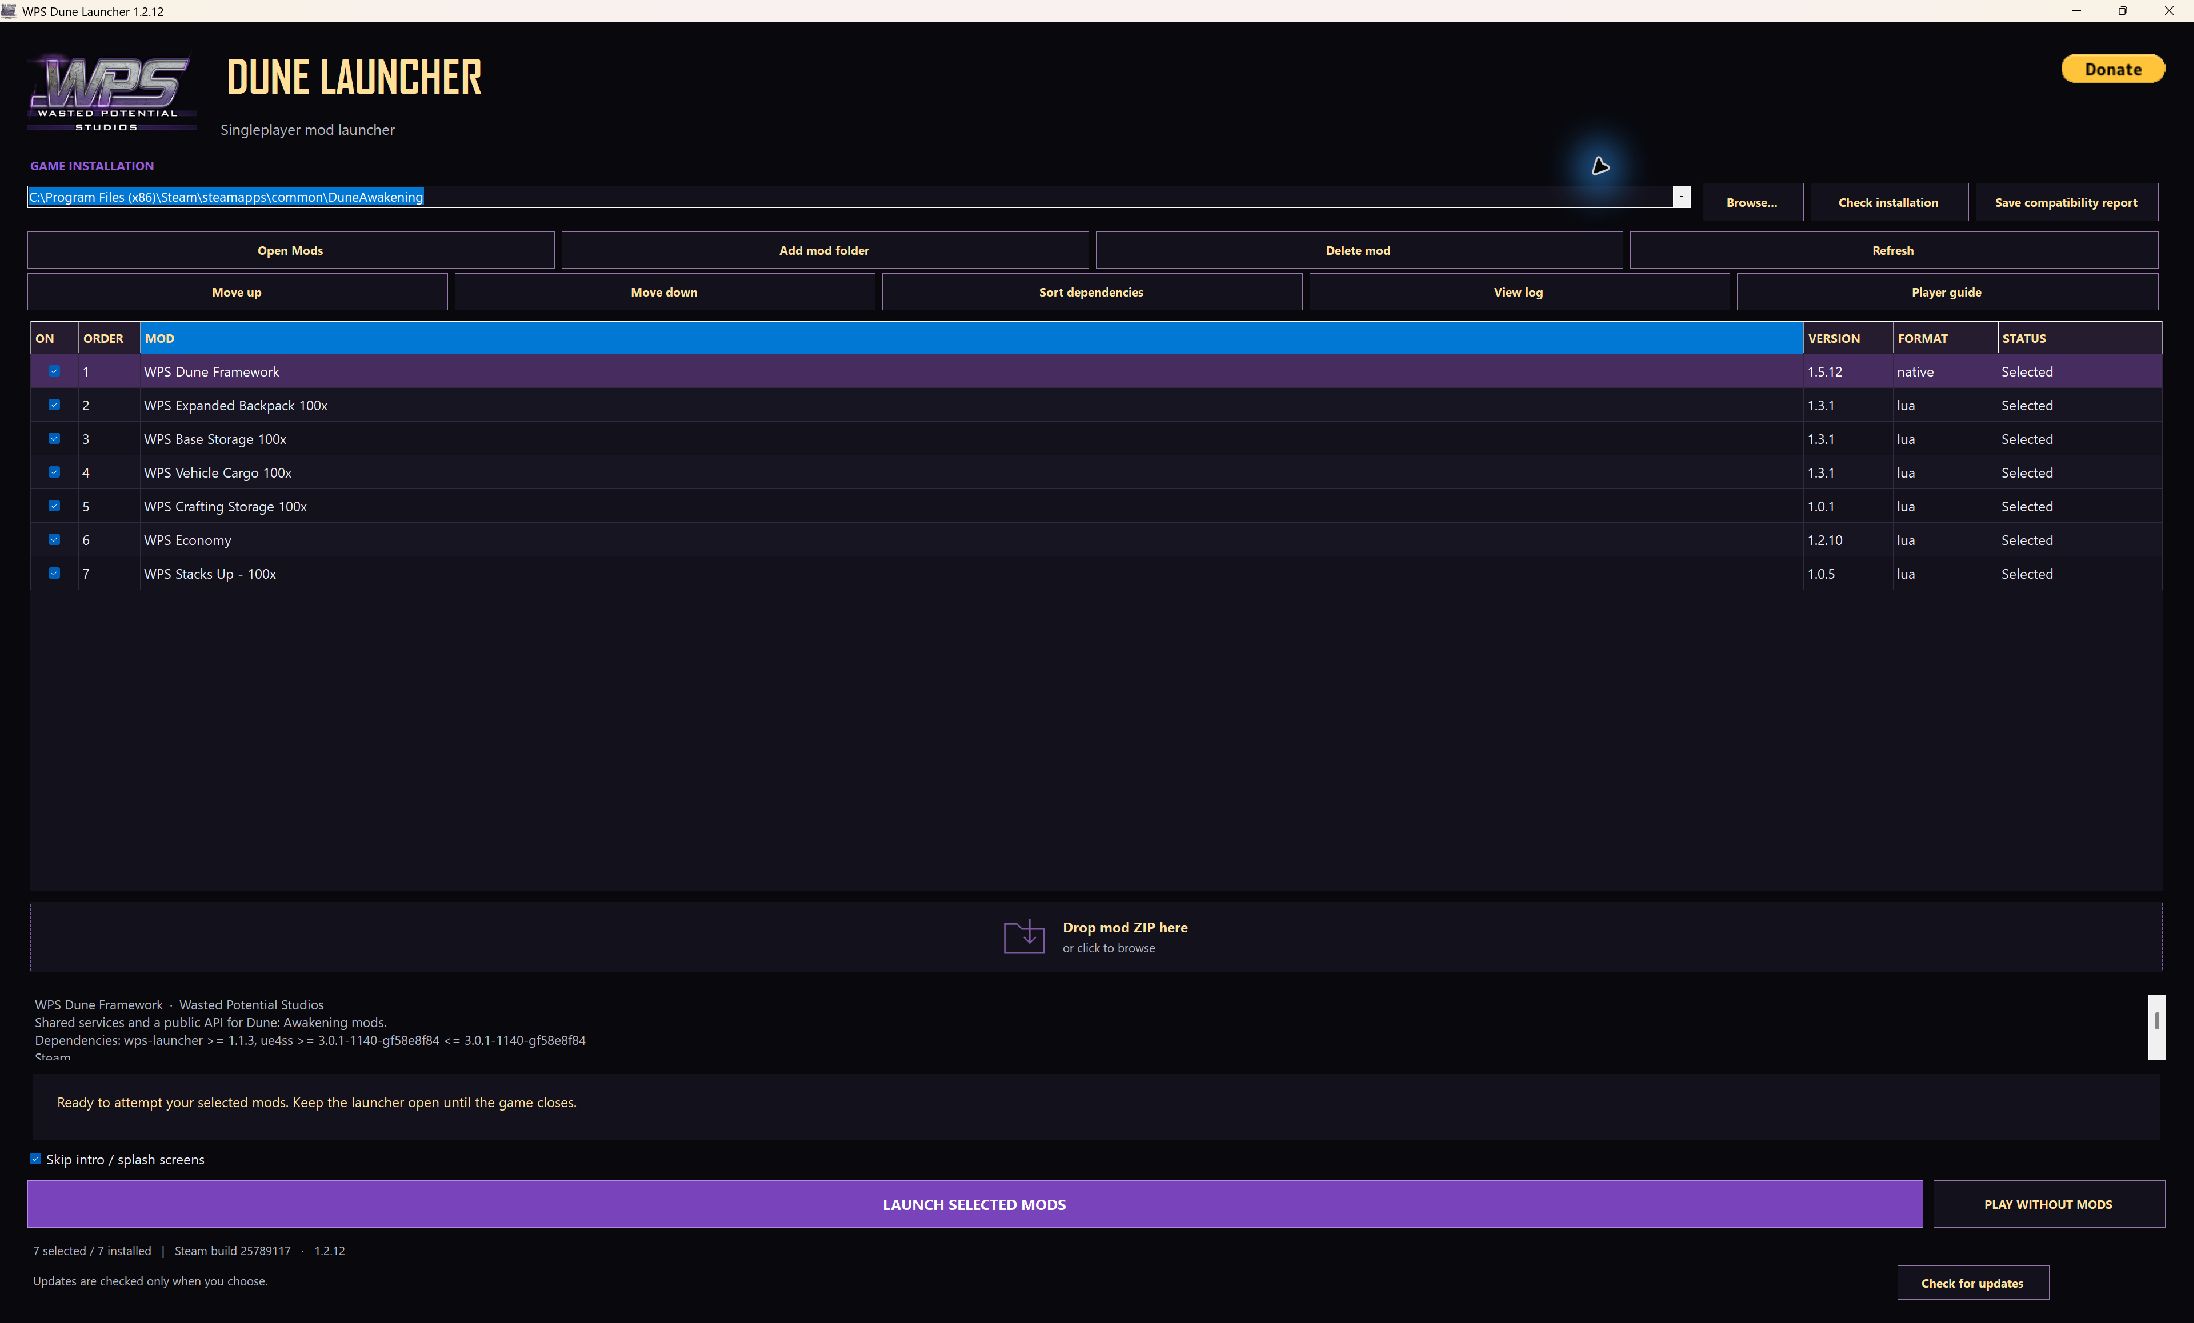Click Move up button
2194x1323 pixels.
point(237,292)
